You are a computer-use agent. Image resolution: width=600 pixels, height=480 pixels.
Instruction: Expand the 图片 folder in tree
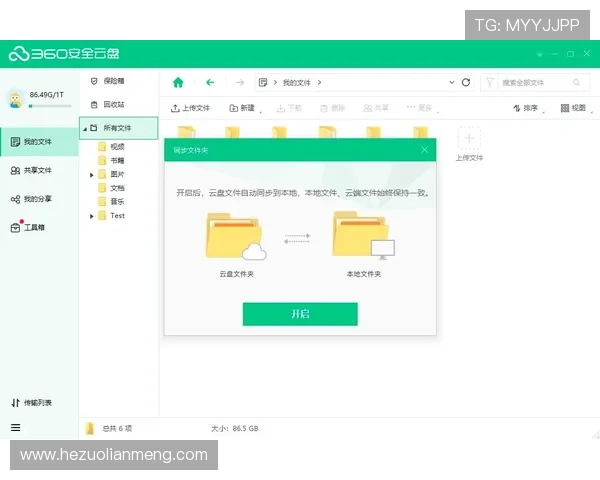92,174
